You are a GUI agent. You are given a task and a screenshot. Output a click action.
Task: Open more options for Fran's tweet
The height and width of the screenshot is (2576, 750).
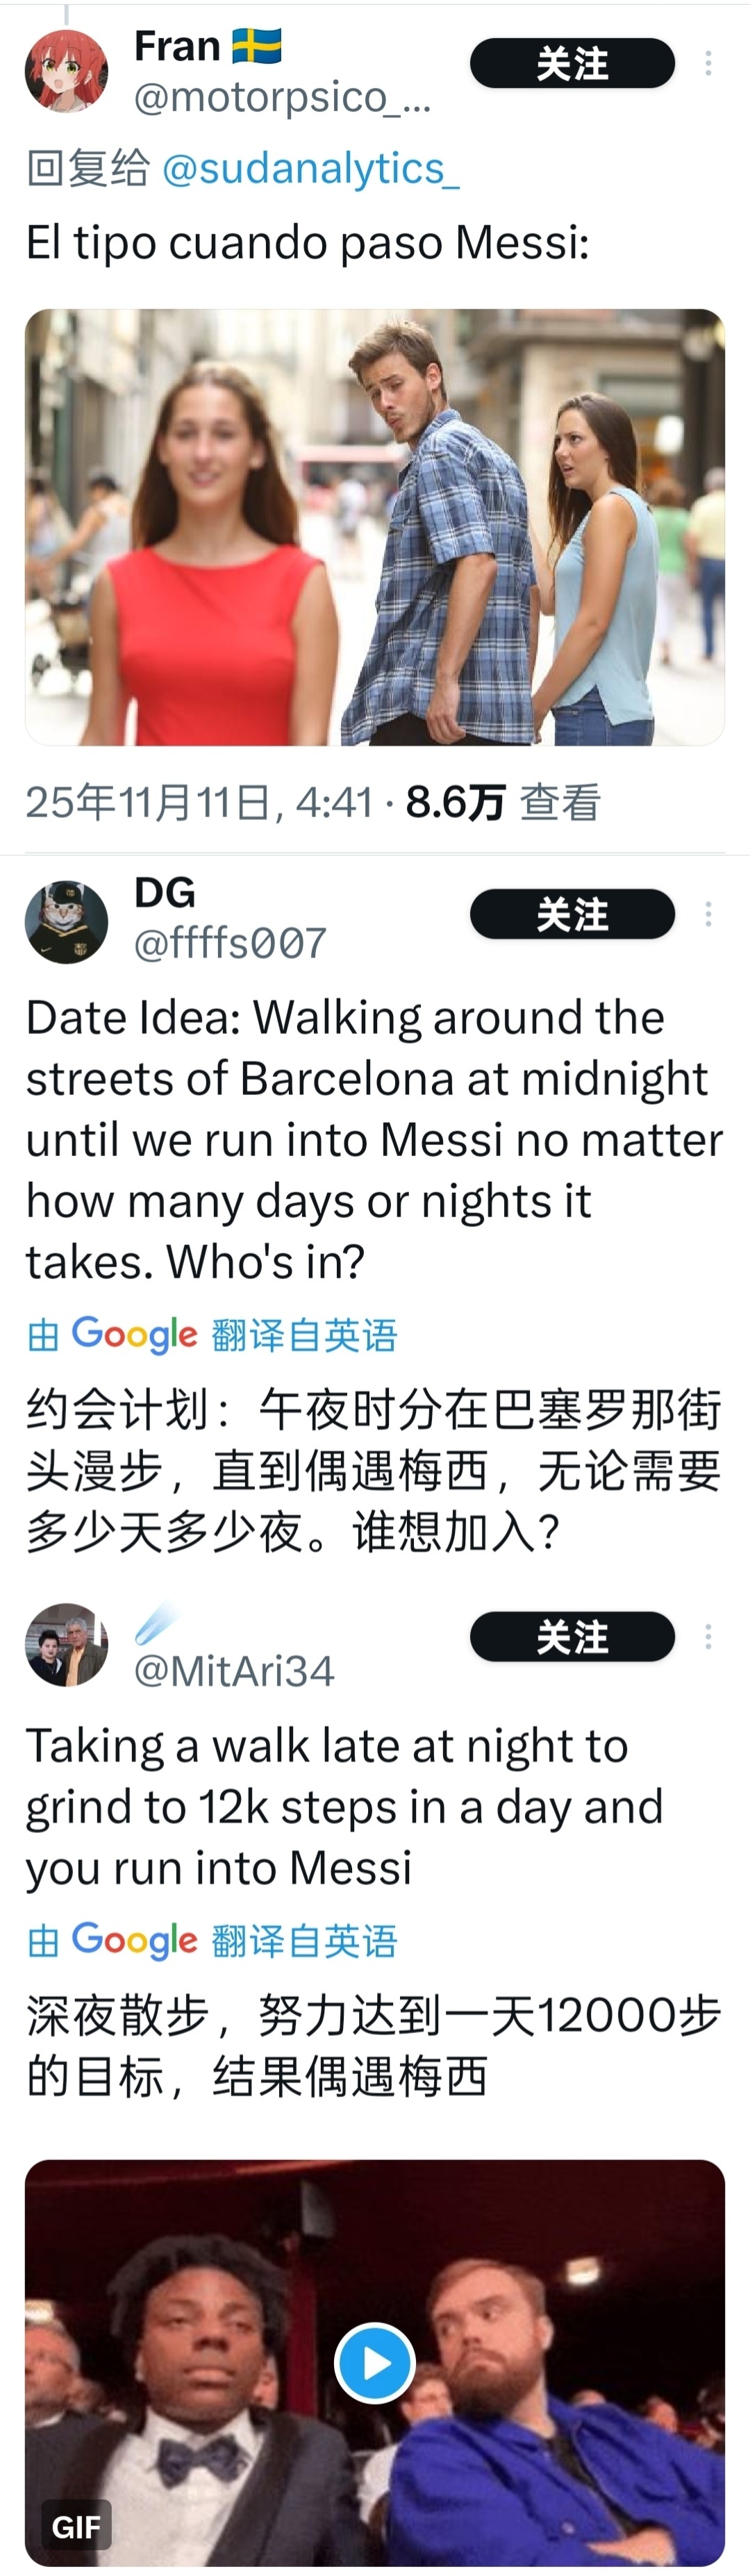pyautogui.click(x=708, y=63)
